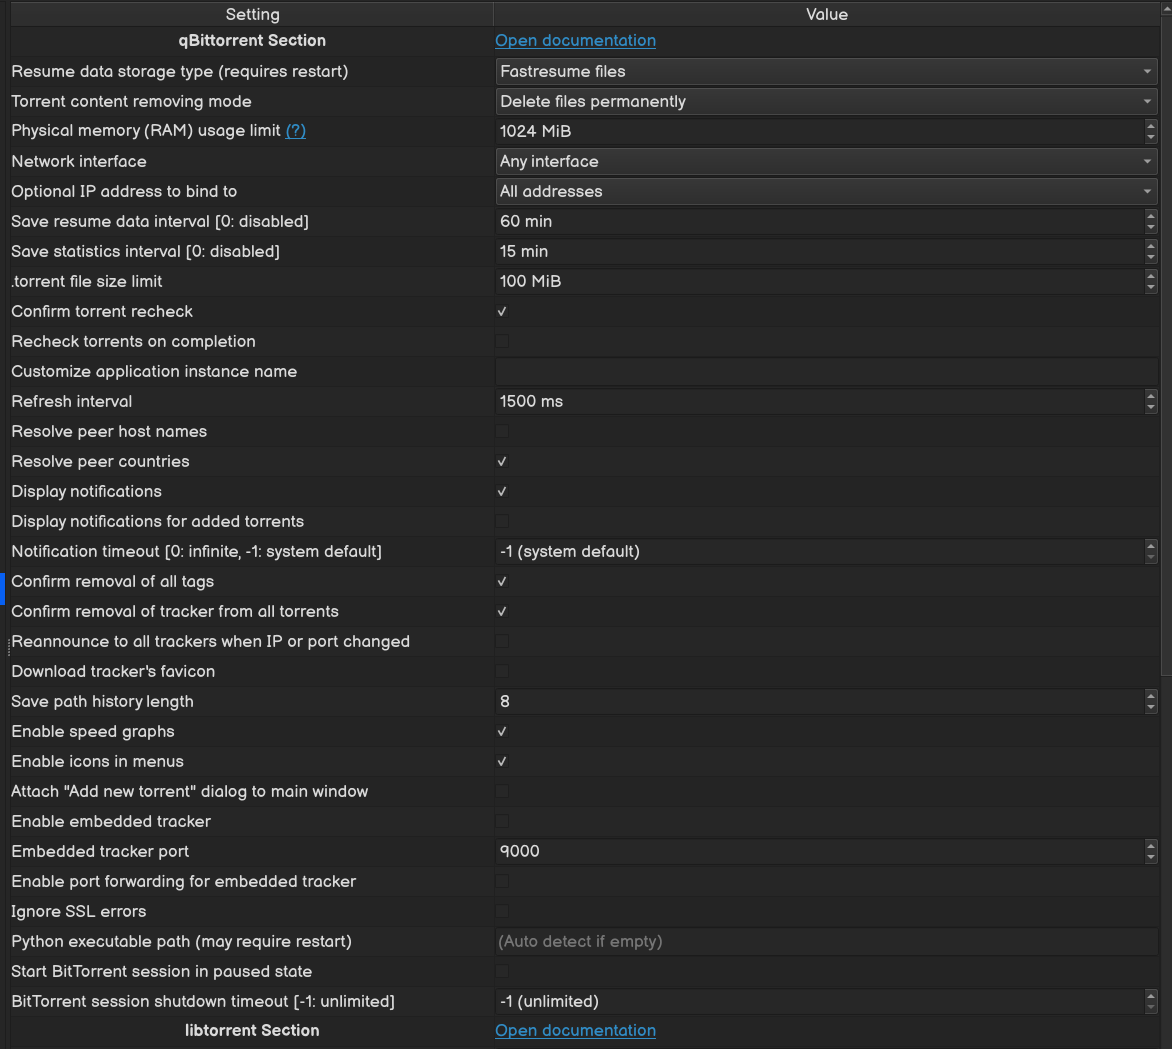
Task: Check Ignore SSL errors option
Action: [502, 911]
